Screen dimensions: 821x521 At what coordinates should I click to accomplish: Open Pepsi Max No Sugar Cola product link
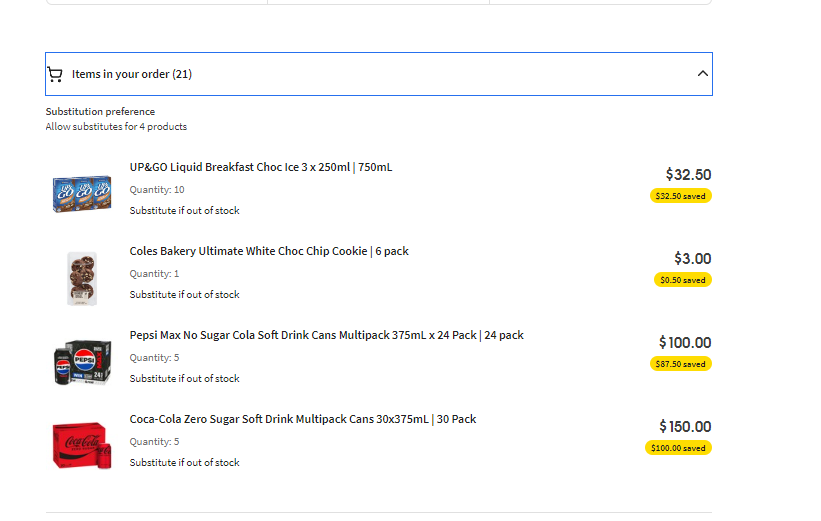click(327, 335)
